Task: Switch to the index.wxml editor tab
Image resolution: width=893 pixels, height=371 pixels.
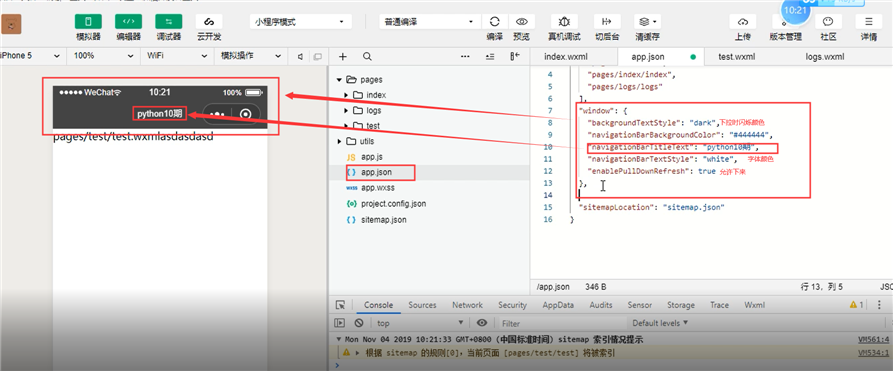Action: click(x=566, y=56)
